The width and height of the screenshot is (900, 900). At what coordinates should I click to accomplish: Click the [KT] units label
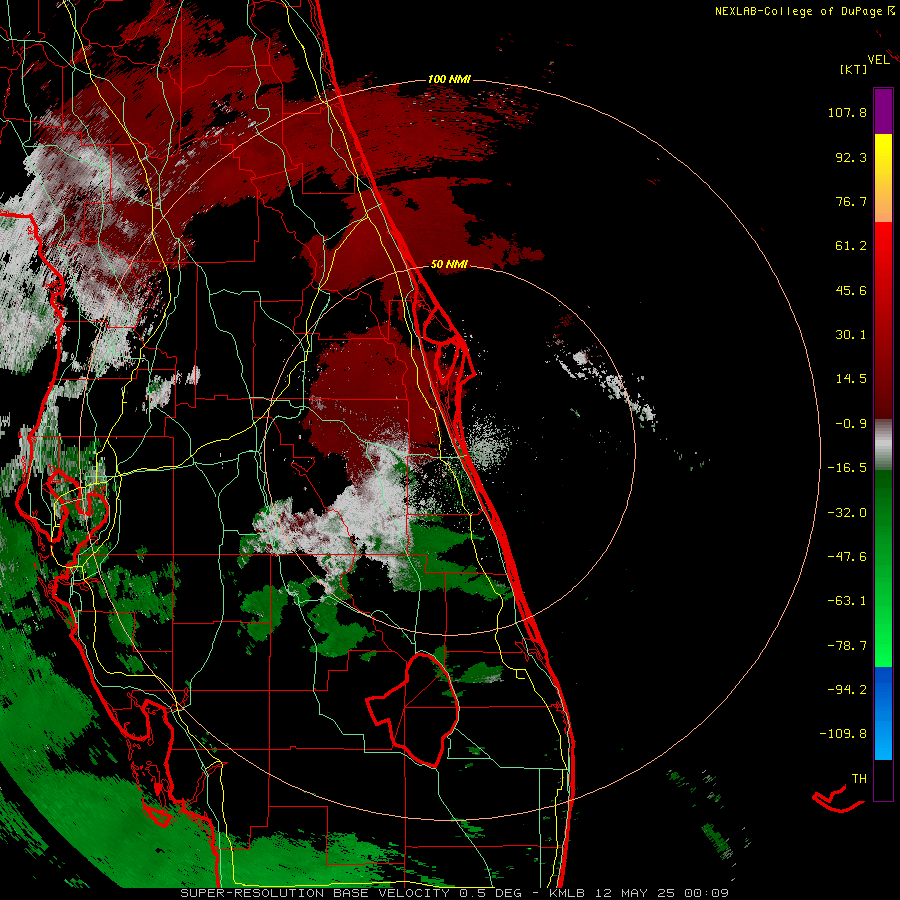[x=854, y=69]
